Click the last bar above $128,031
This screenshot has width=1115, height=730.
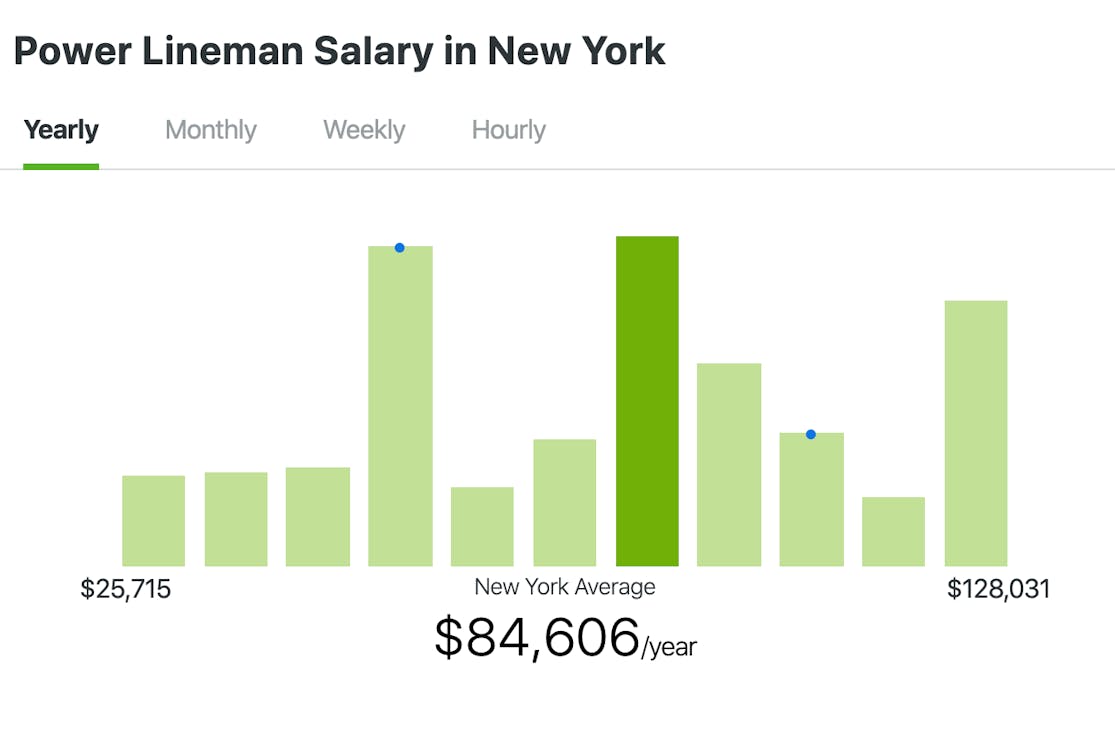click(975, 433)
